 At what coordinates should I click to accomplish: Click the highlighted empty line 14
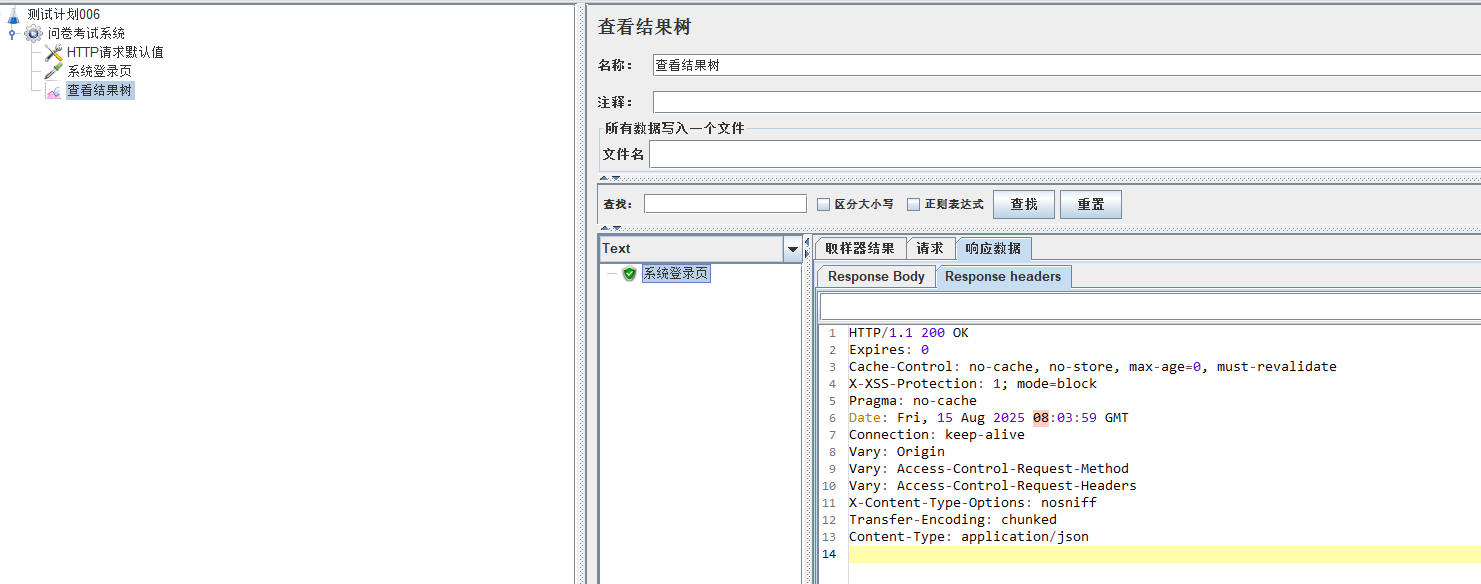(1164, 553)
